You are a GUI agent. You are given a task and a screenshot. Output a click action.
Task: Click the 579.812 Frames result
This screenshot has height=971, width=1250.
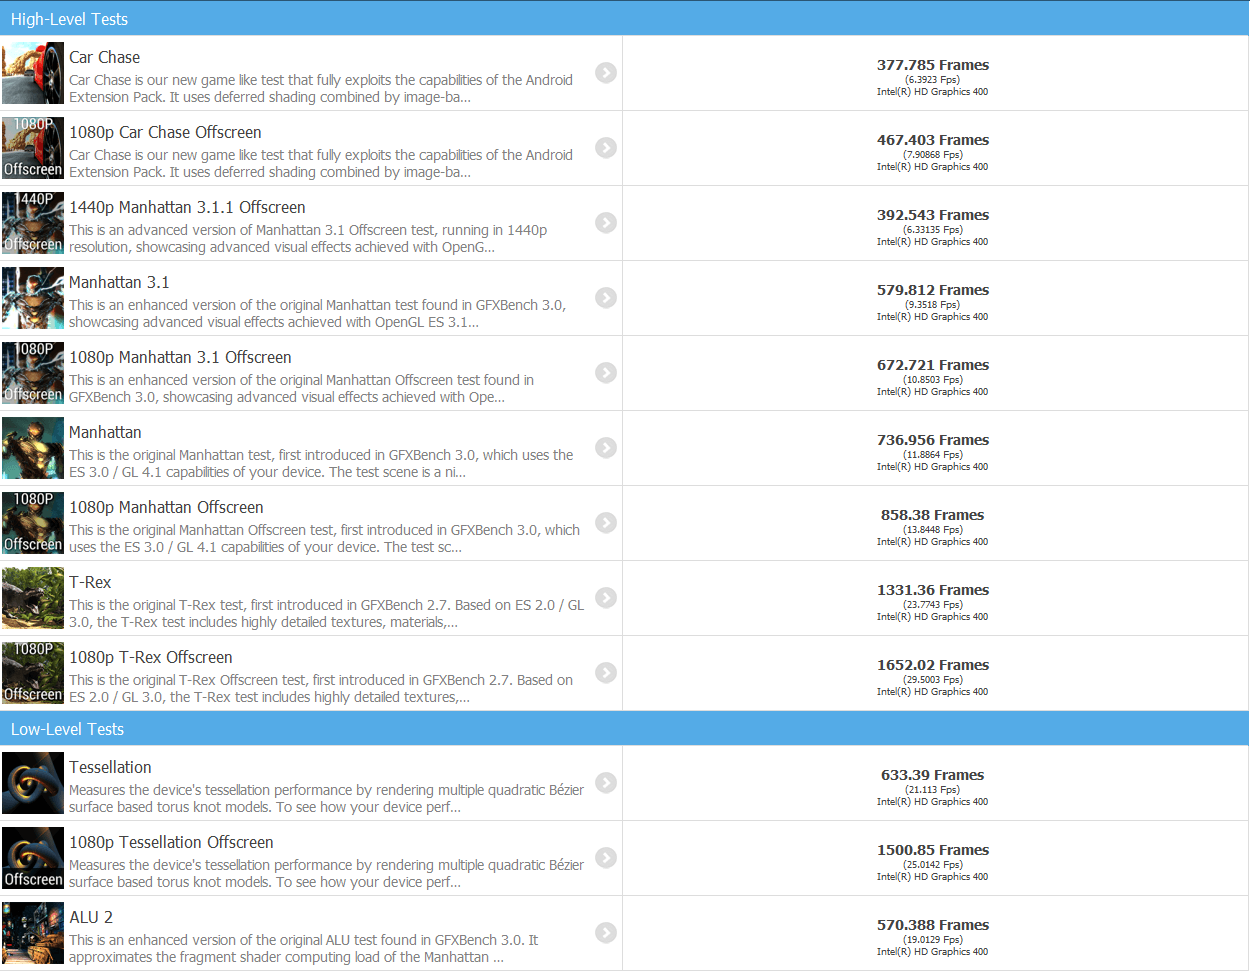click(933, 290)
